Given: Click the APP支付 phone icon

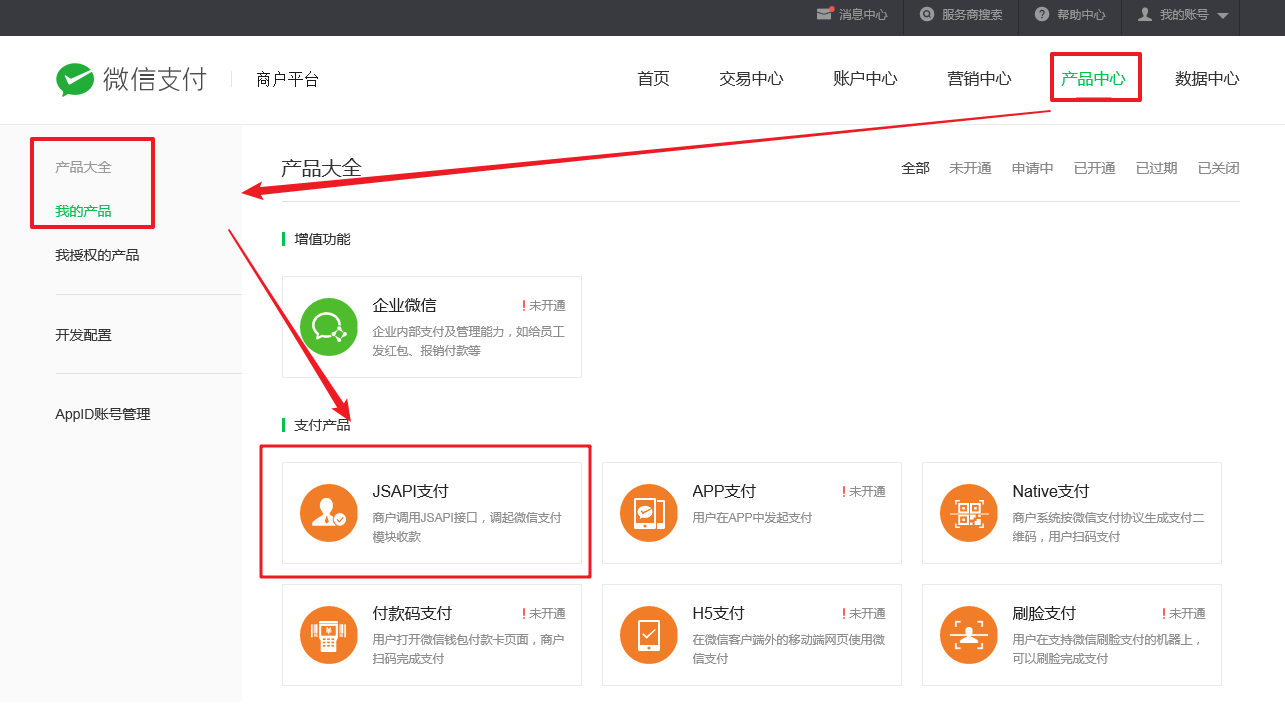Looking at the screenshot, I should coord(649,513).
